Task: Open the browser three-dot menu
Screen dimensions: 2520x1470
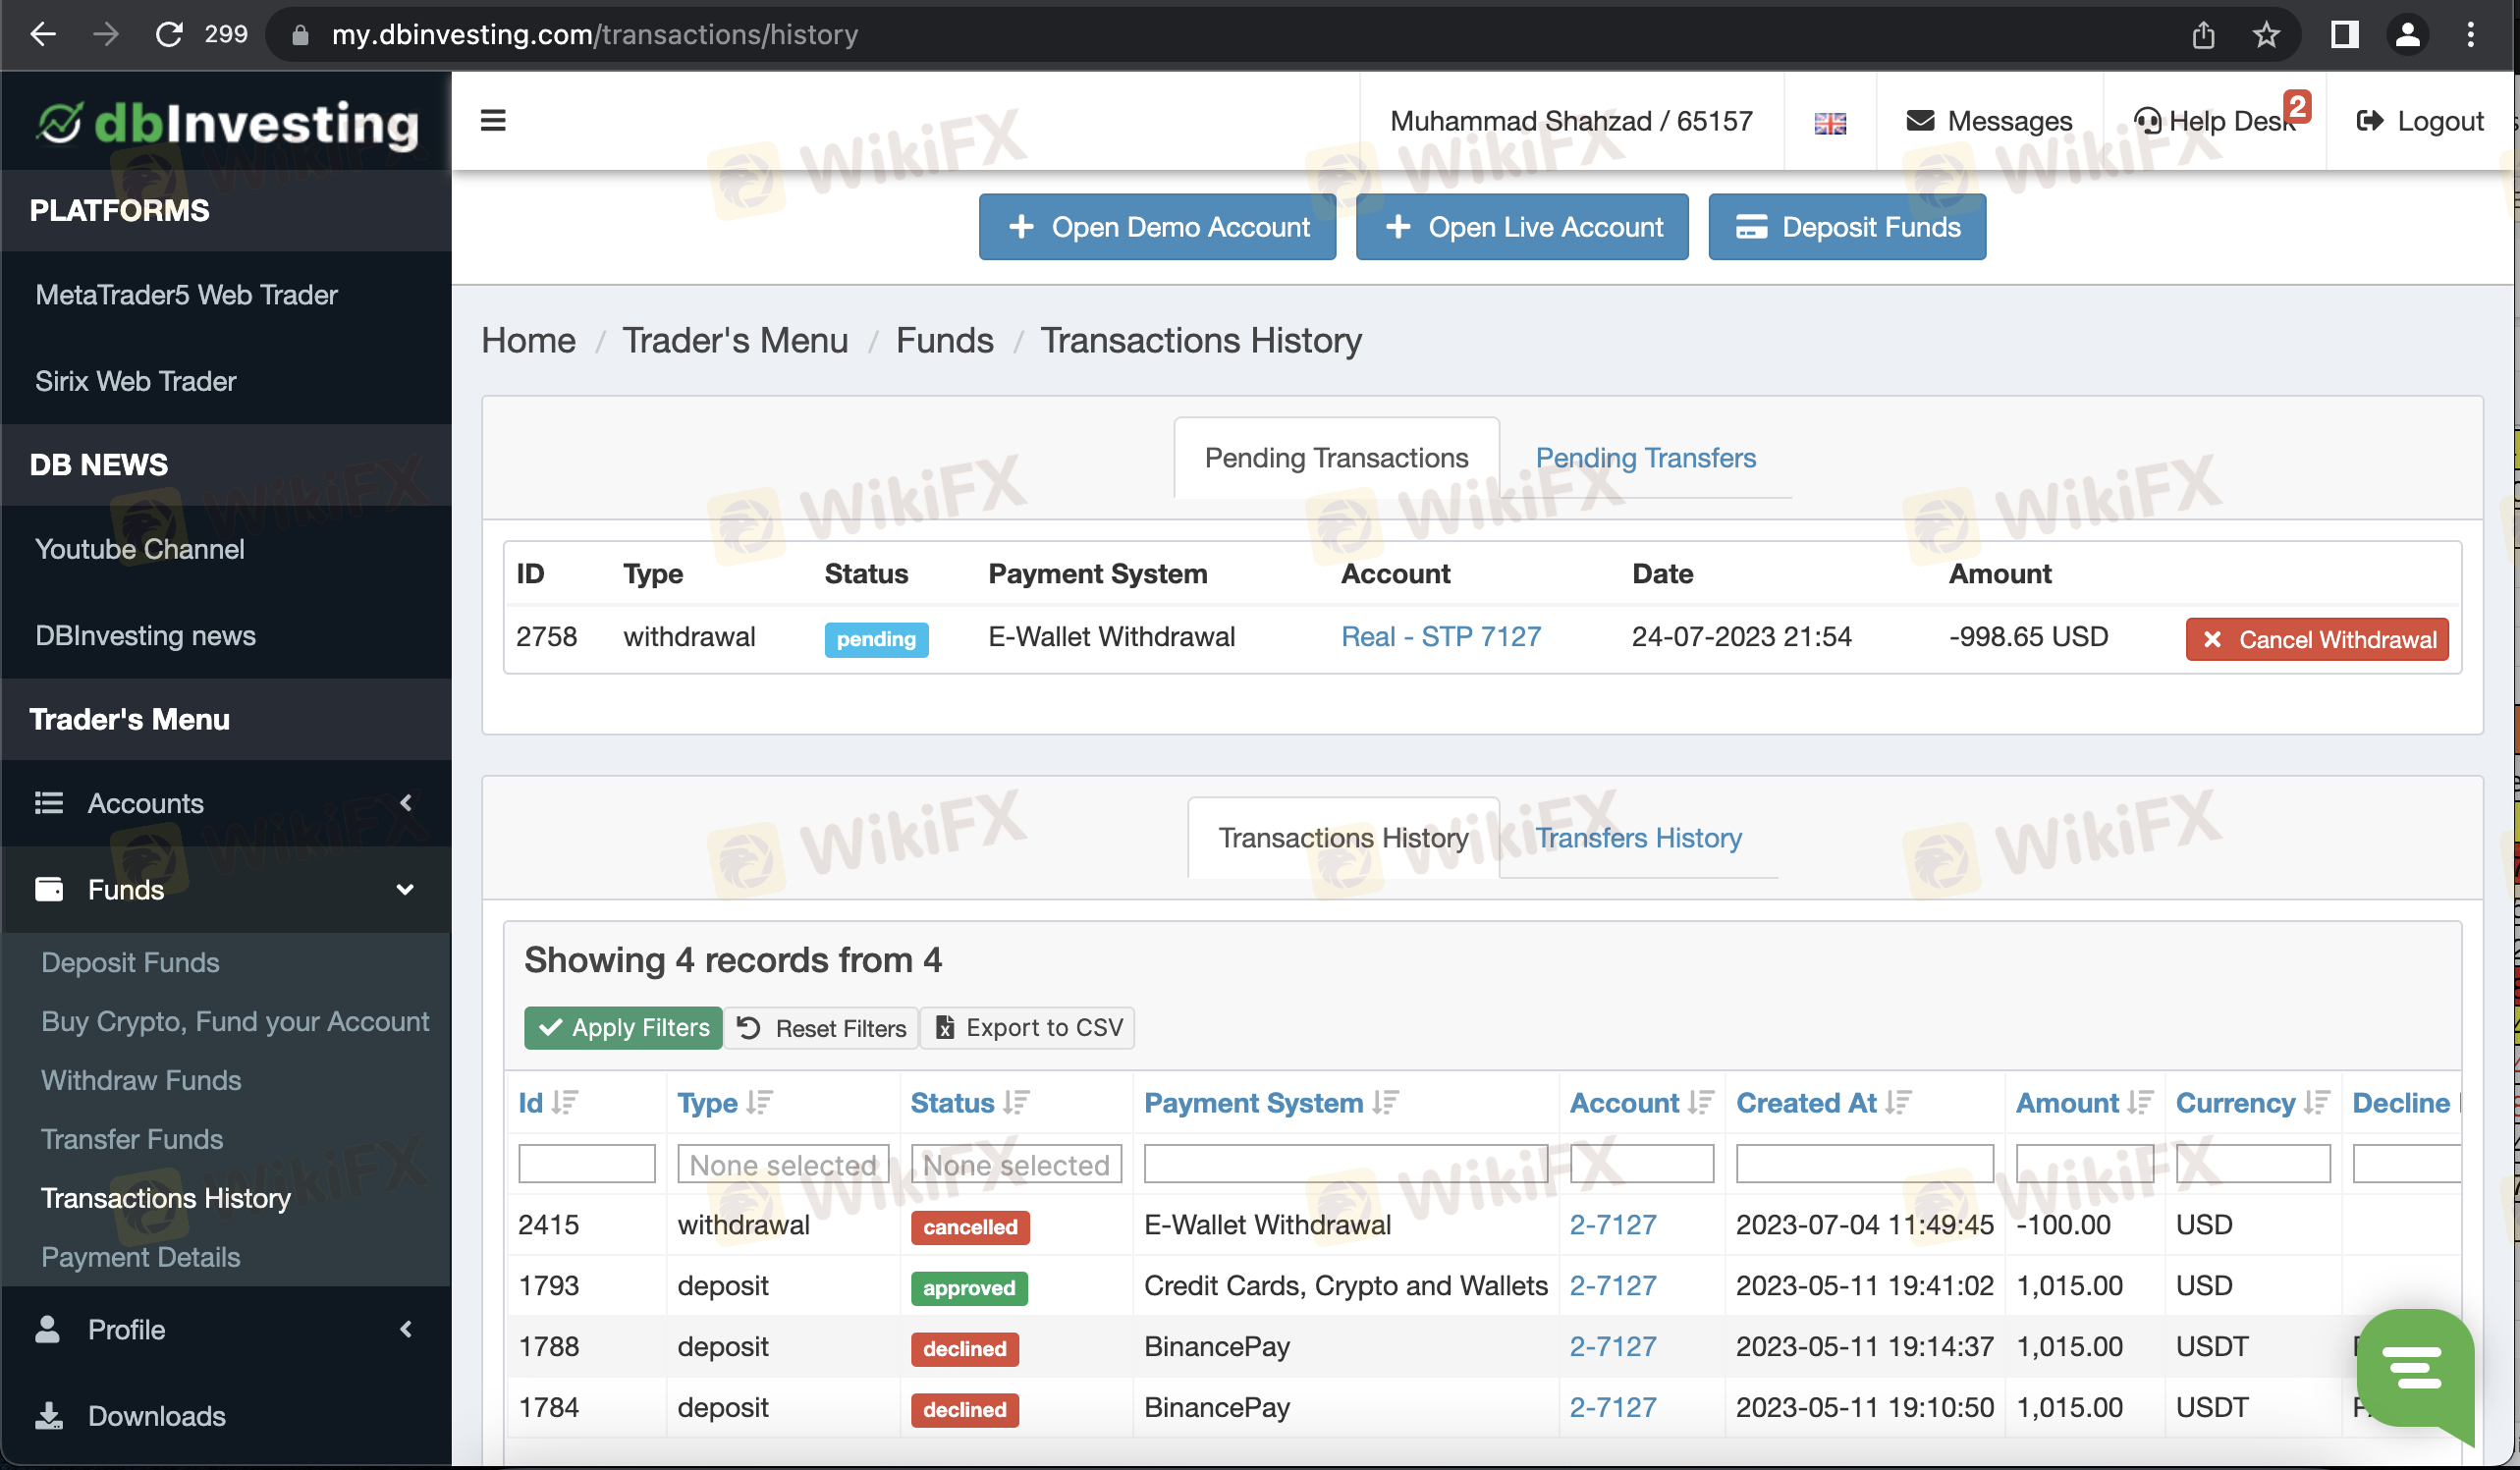Action: pyautogui.click(x=2470, y=35)
